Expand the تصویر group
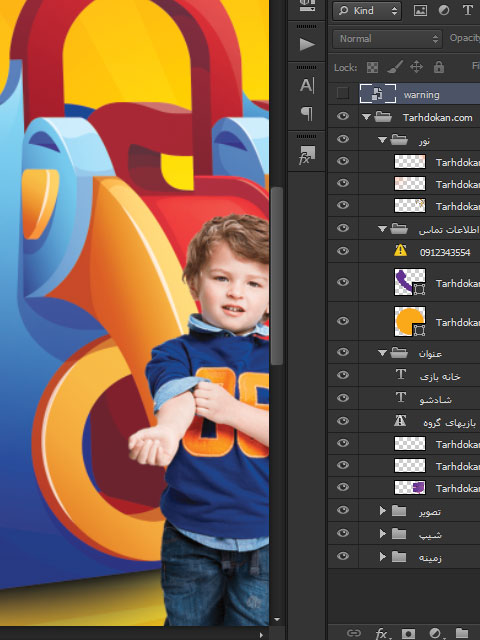Image resolution: width=480 pixels, height=640 pixels. [382, 510]
